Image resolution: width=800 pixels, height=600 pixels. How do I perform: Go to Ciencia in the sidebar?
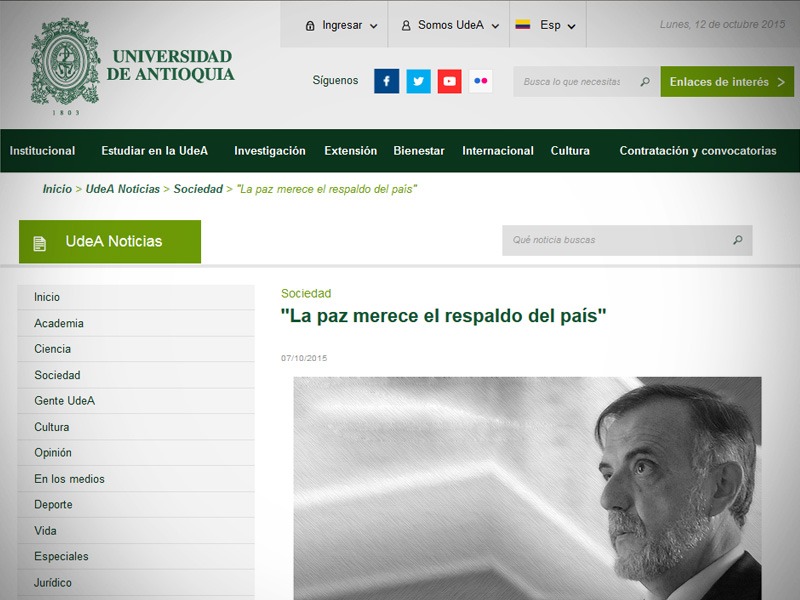click(52, 349)
